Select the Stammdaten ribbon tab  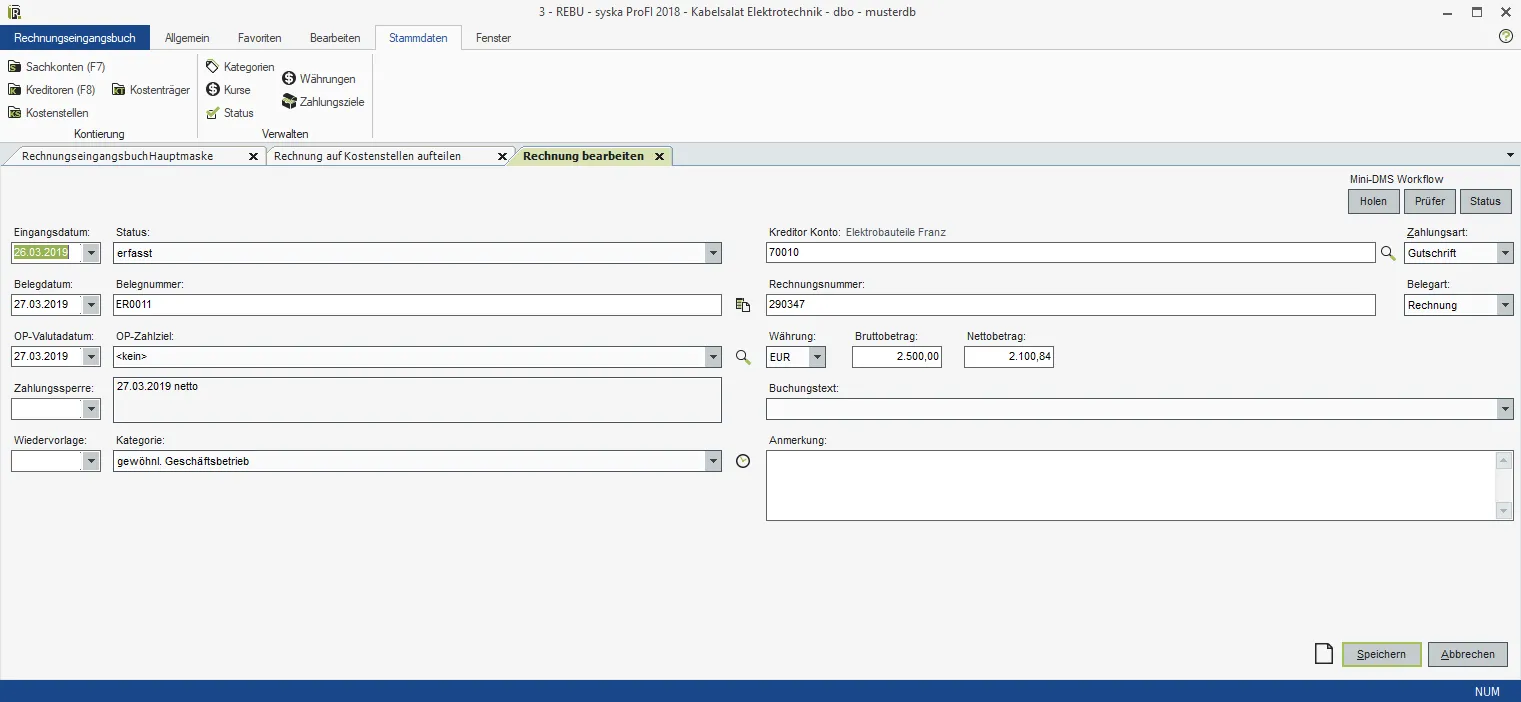click(x=418, y=38)
